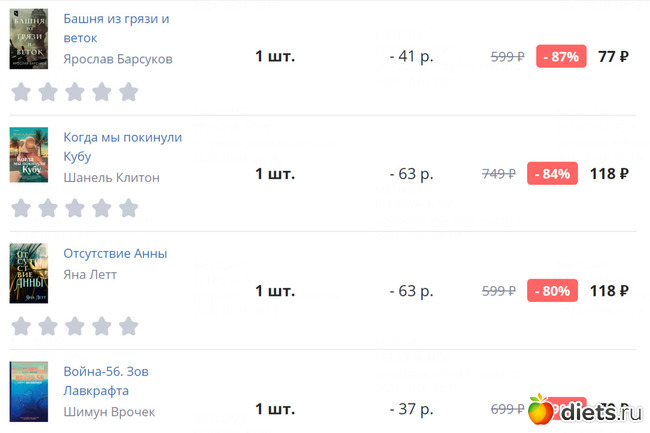Rate Отсутствие Анны two stars
The width and height of the screenshot is (650, 433).
(47, 326)
